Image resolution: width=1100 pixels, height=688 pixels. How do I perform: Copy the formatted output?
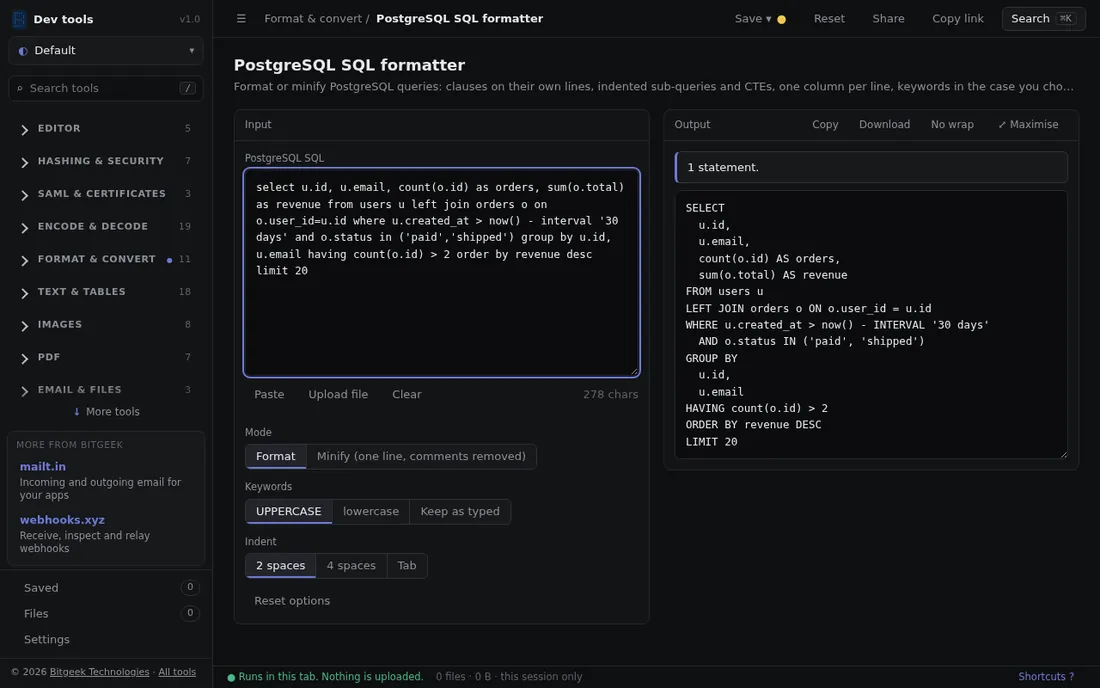825,124
